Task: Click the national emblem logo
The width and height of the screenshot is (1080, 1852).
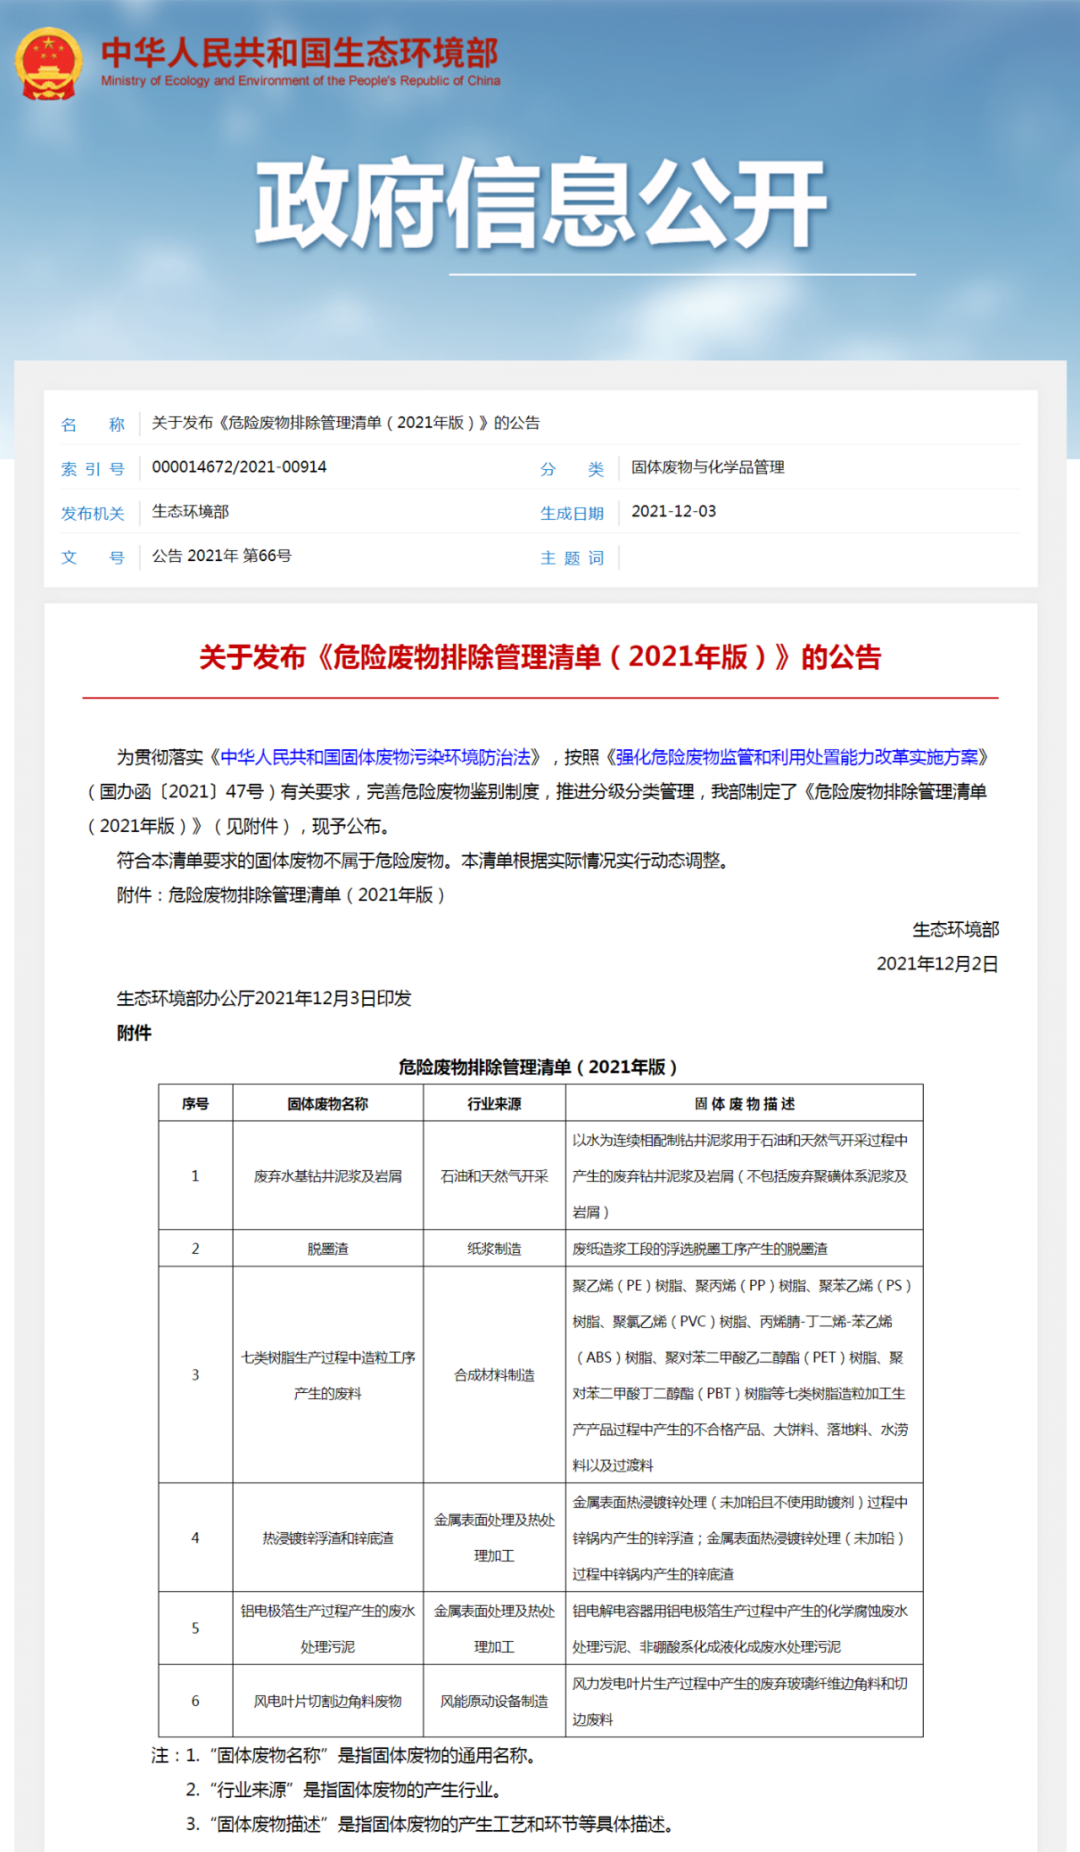Action: [x=48, y=64]
